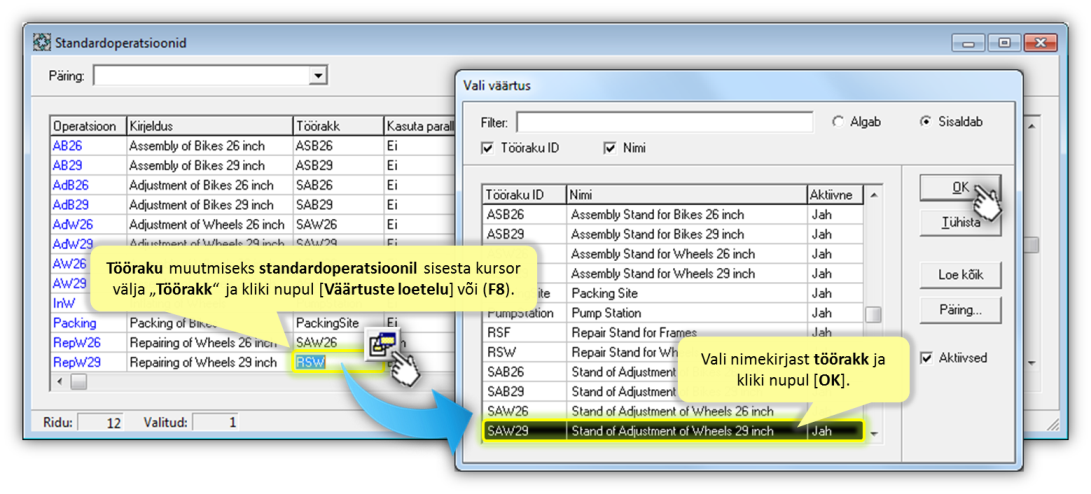Minimize the Standardoperatsioonid window
This screenshot has width=1091, height=494.
click(x=969, y=43)
